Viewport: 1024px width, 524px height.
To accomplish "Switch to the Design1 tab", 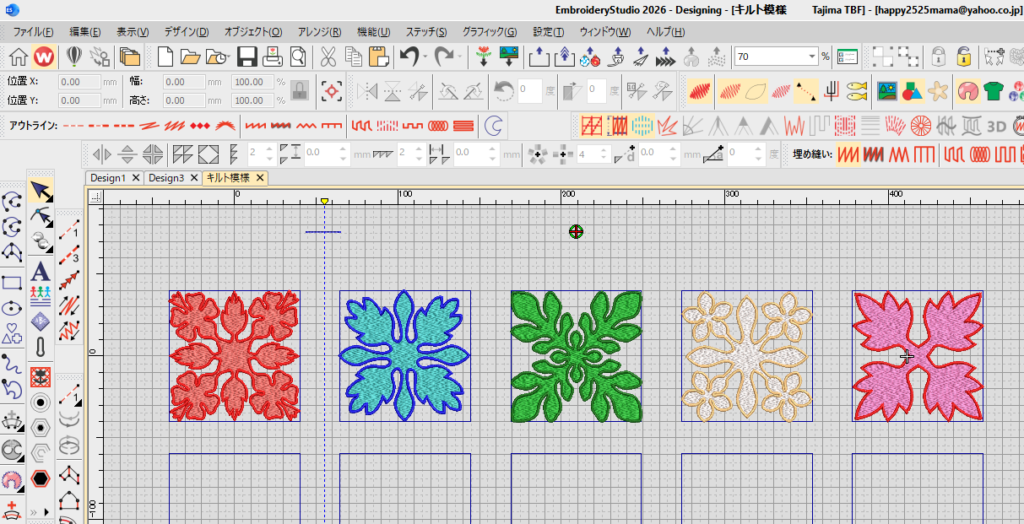I will click(x=108, y=178).
